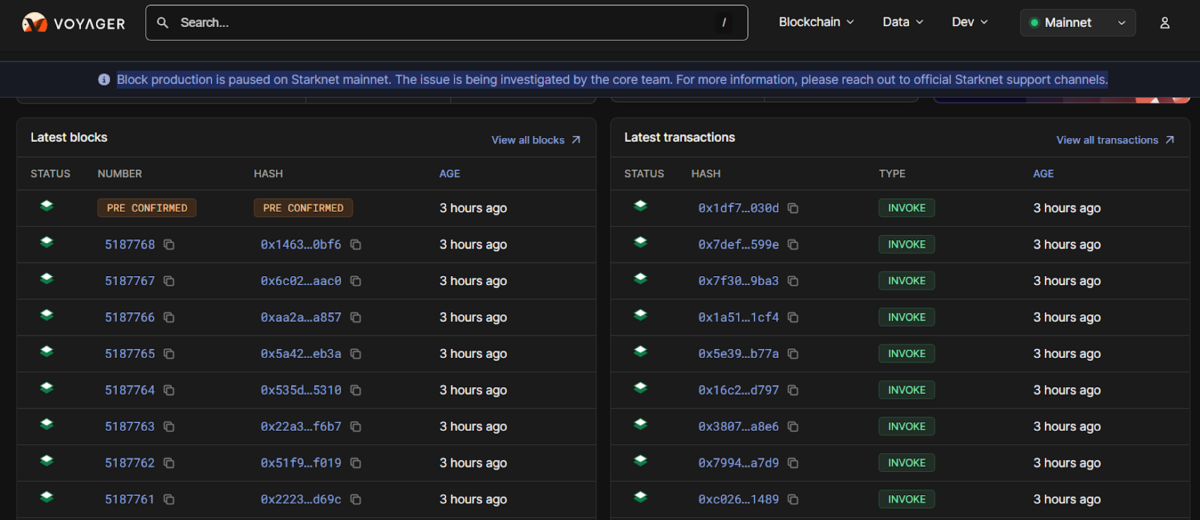Copy transaction hash 0x5e39...b77a

[x=793, y=354]
